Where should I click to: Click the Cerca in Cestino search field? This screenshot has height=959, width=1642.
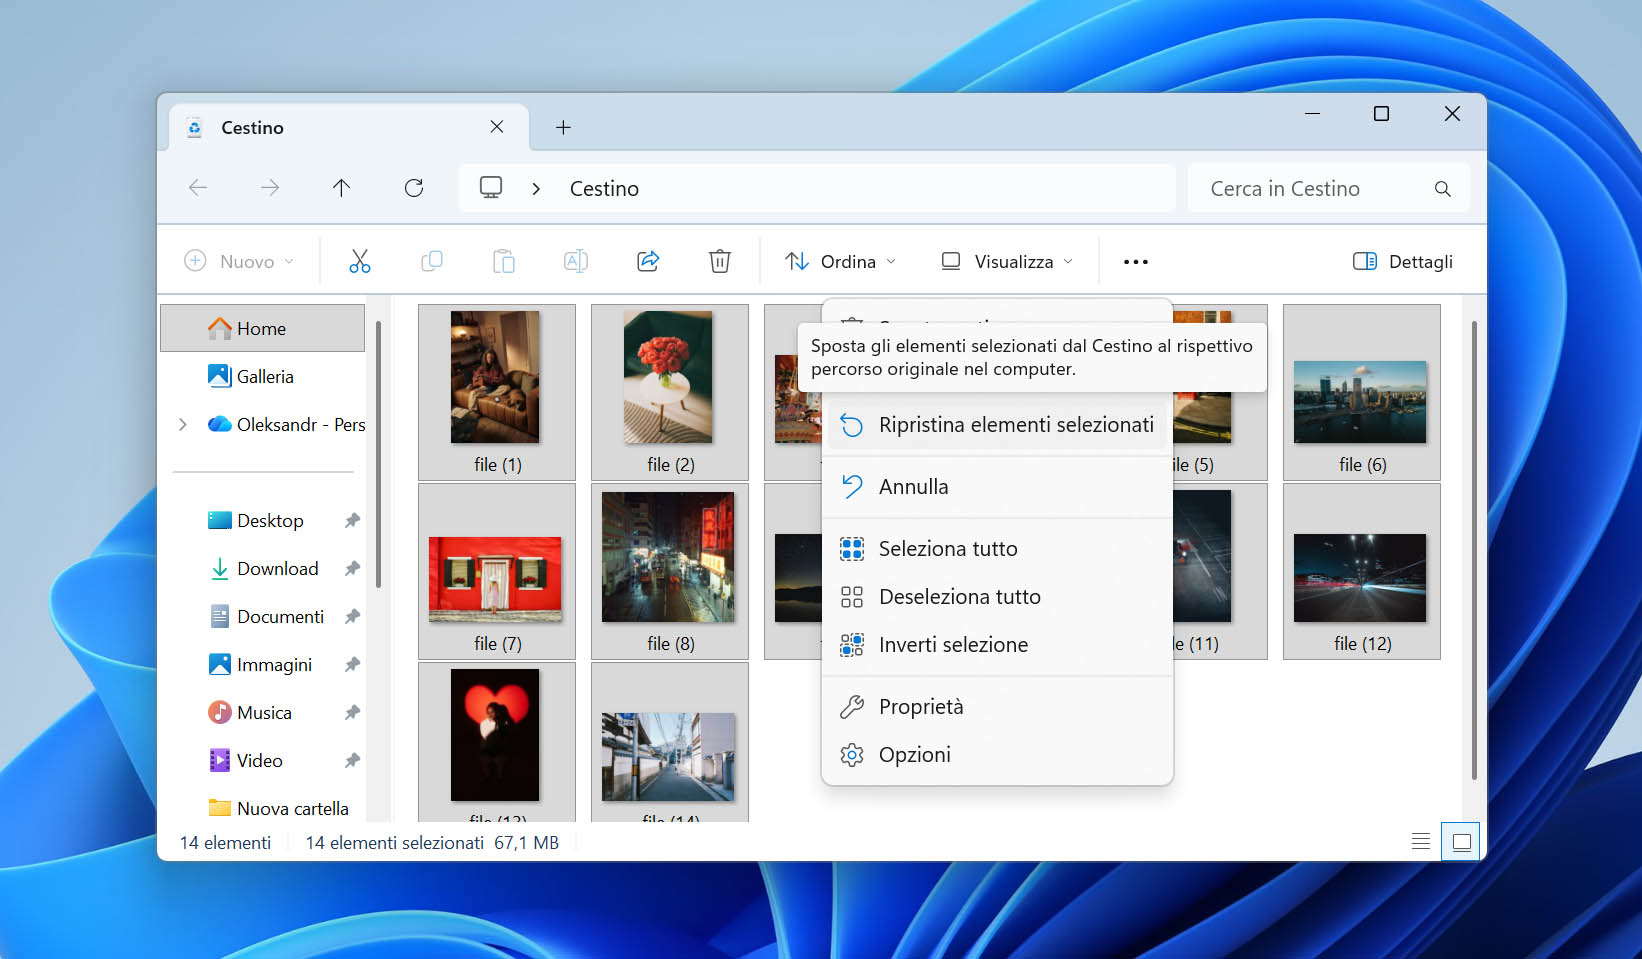click(x=1329, y=188)
